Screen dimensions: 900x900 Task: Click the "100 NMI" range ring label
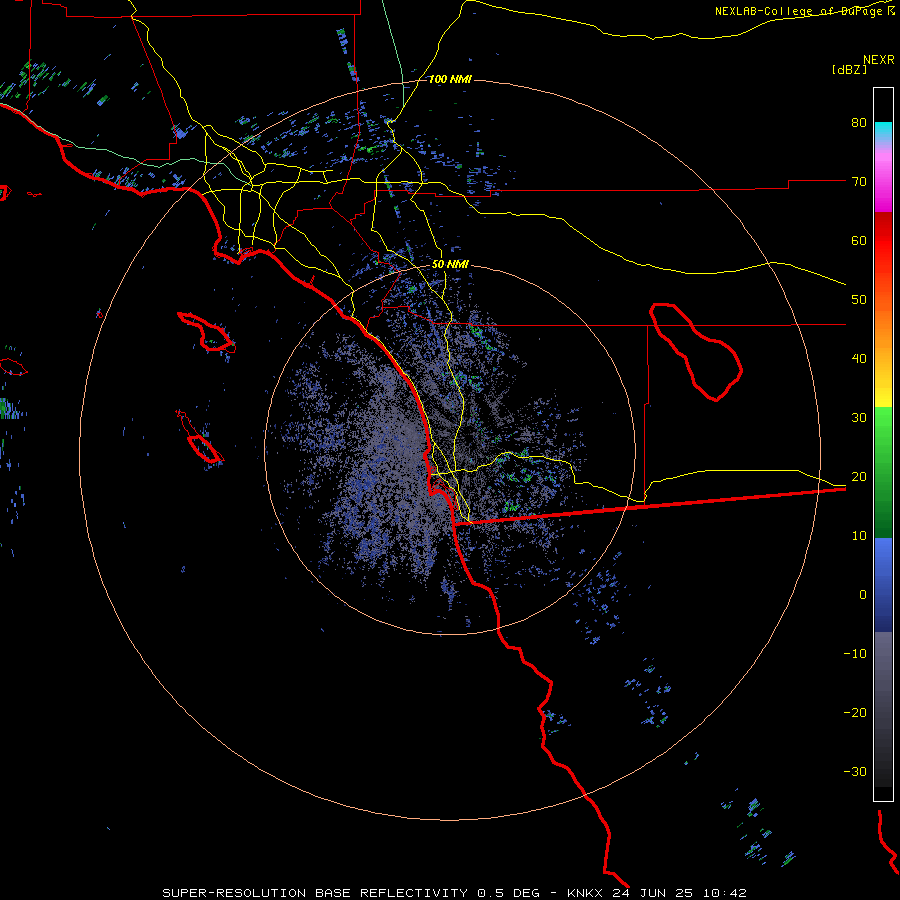point(449,79)
